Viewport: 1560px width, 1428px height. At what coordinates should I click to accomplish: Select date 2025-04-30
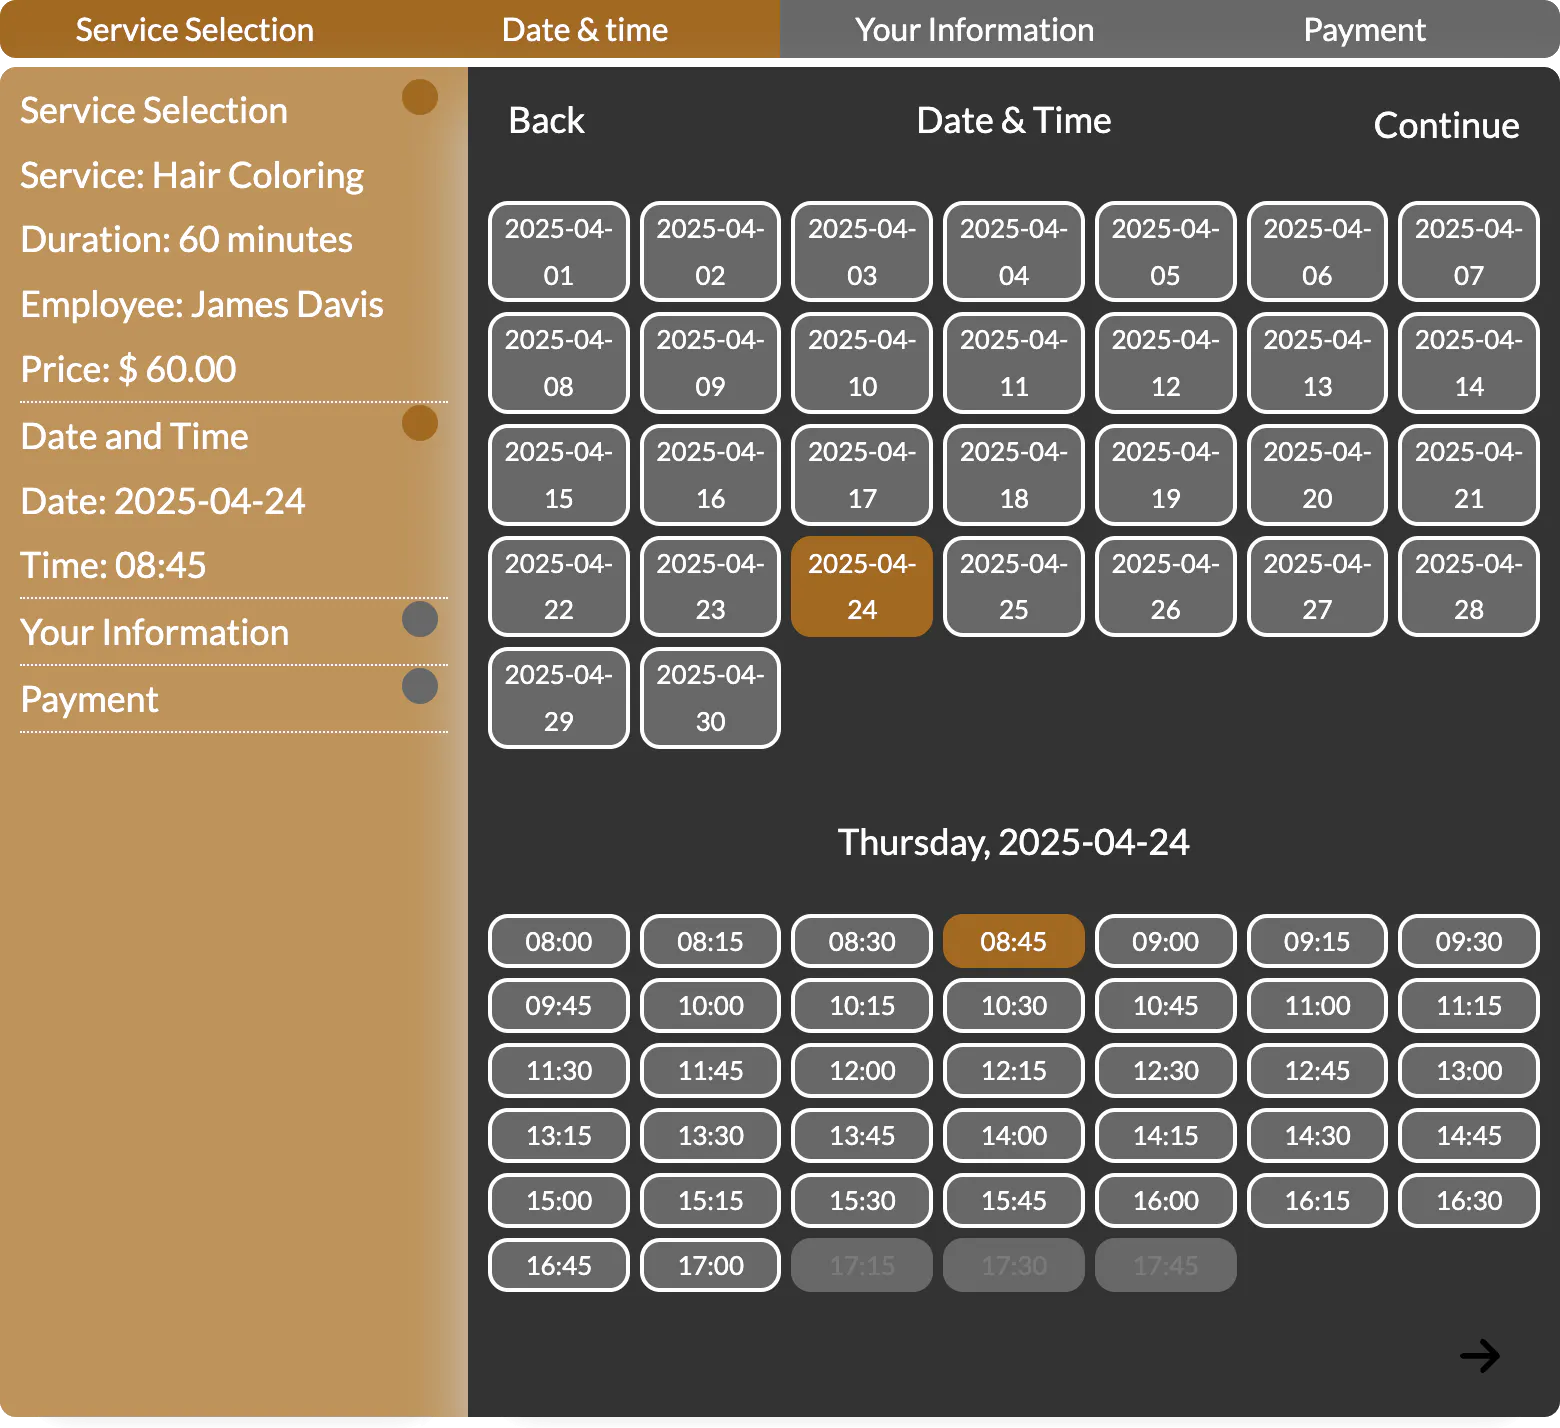(x=711, y=698)
